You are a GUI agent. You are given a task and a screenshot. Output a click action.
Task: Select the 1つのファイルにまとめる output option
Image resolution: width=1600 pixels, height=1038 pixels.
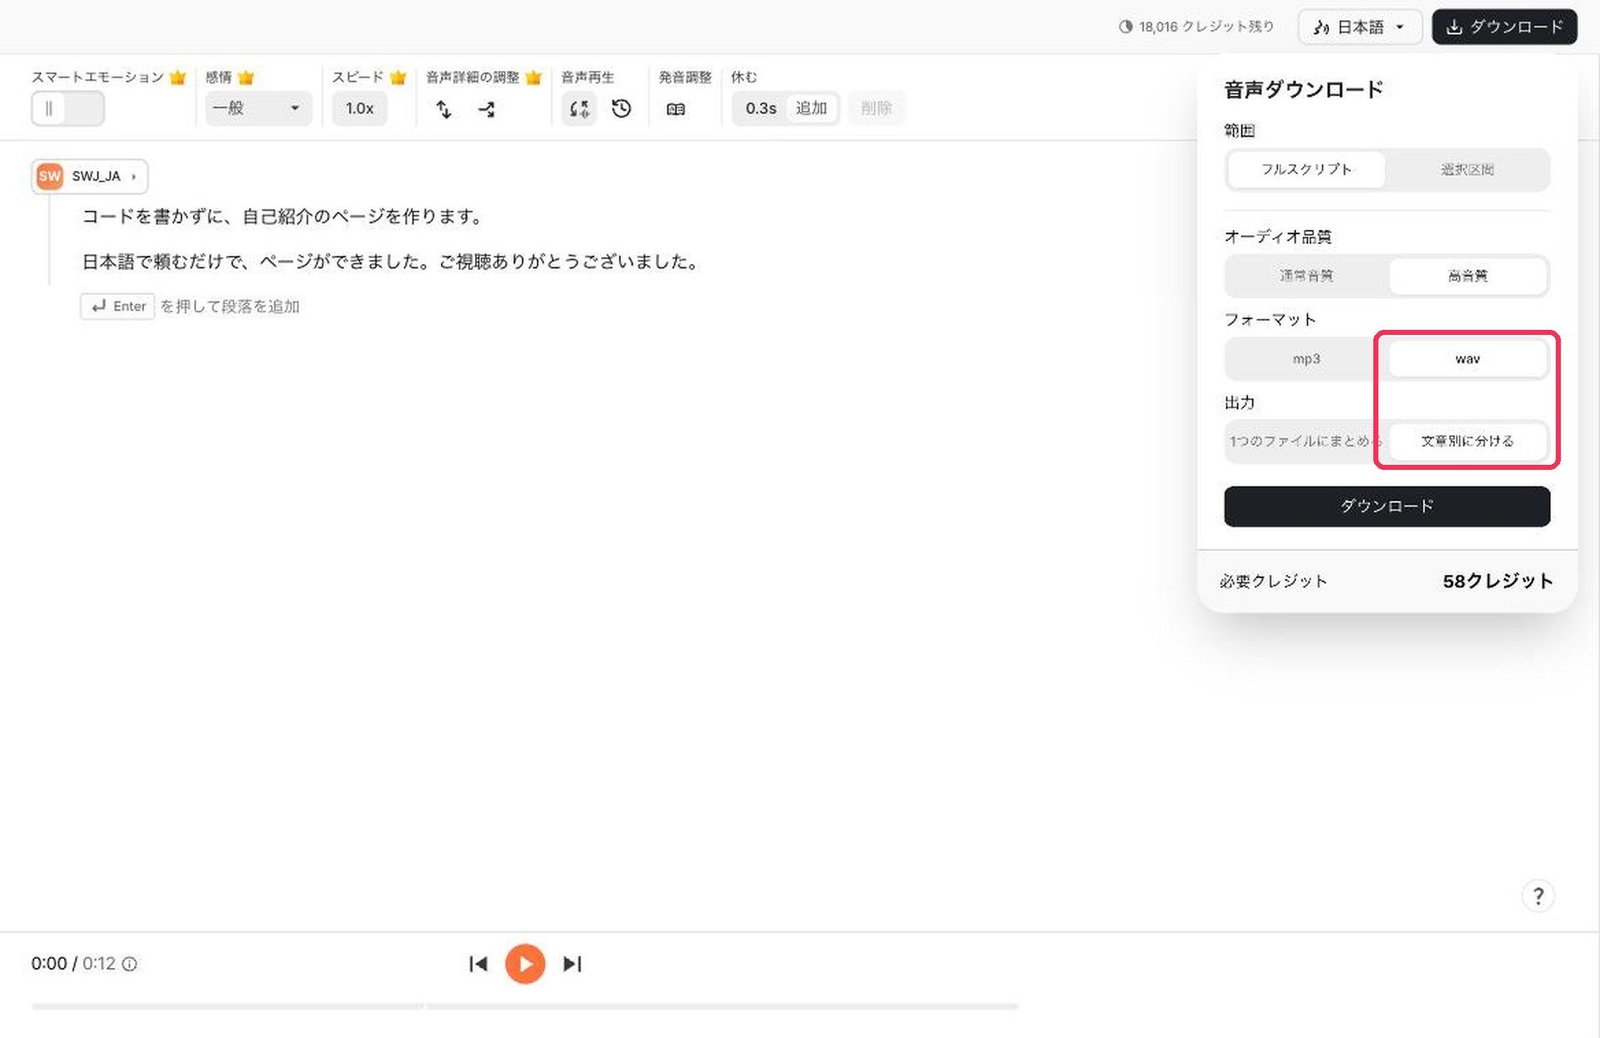1306,441
